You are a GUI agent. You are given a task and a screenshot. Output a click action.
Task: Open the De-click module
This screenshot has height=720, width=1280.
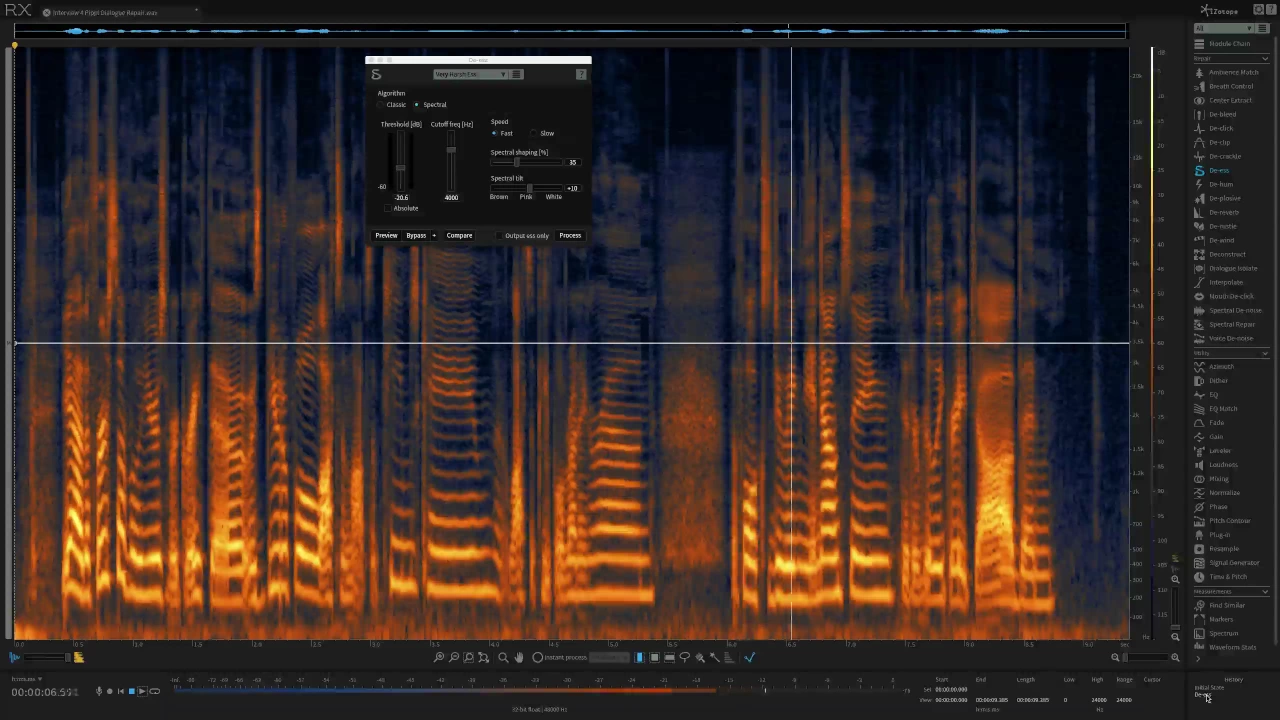click(x=1220, y=128)
